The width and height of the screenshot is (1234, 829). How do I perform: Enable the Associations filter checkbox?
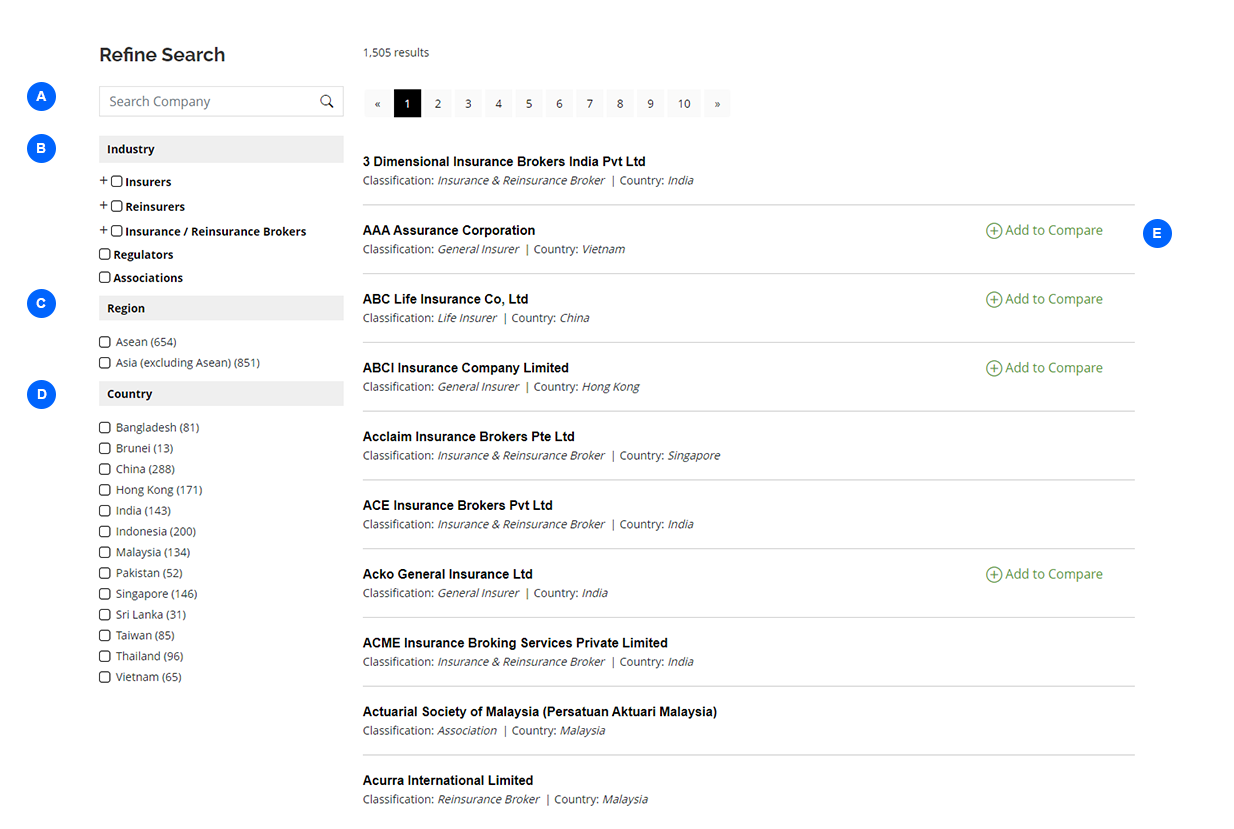(x=105, y=278)
